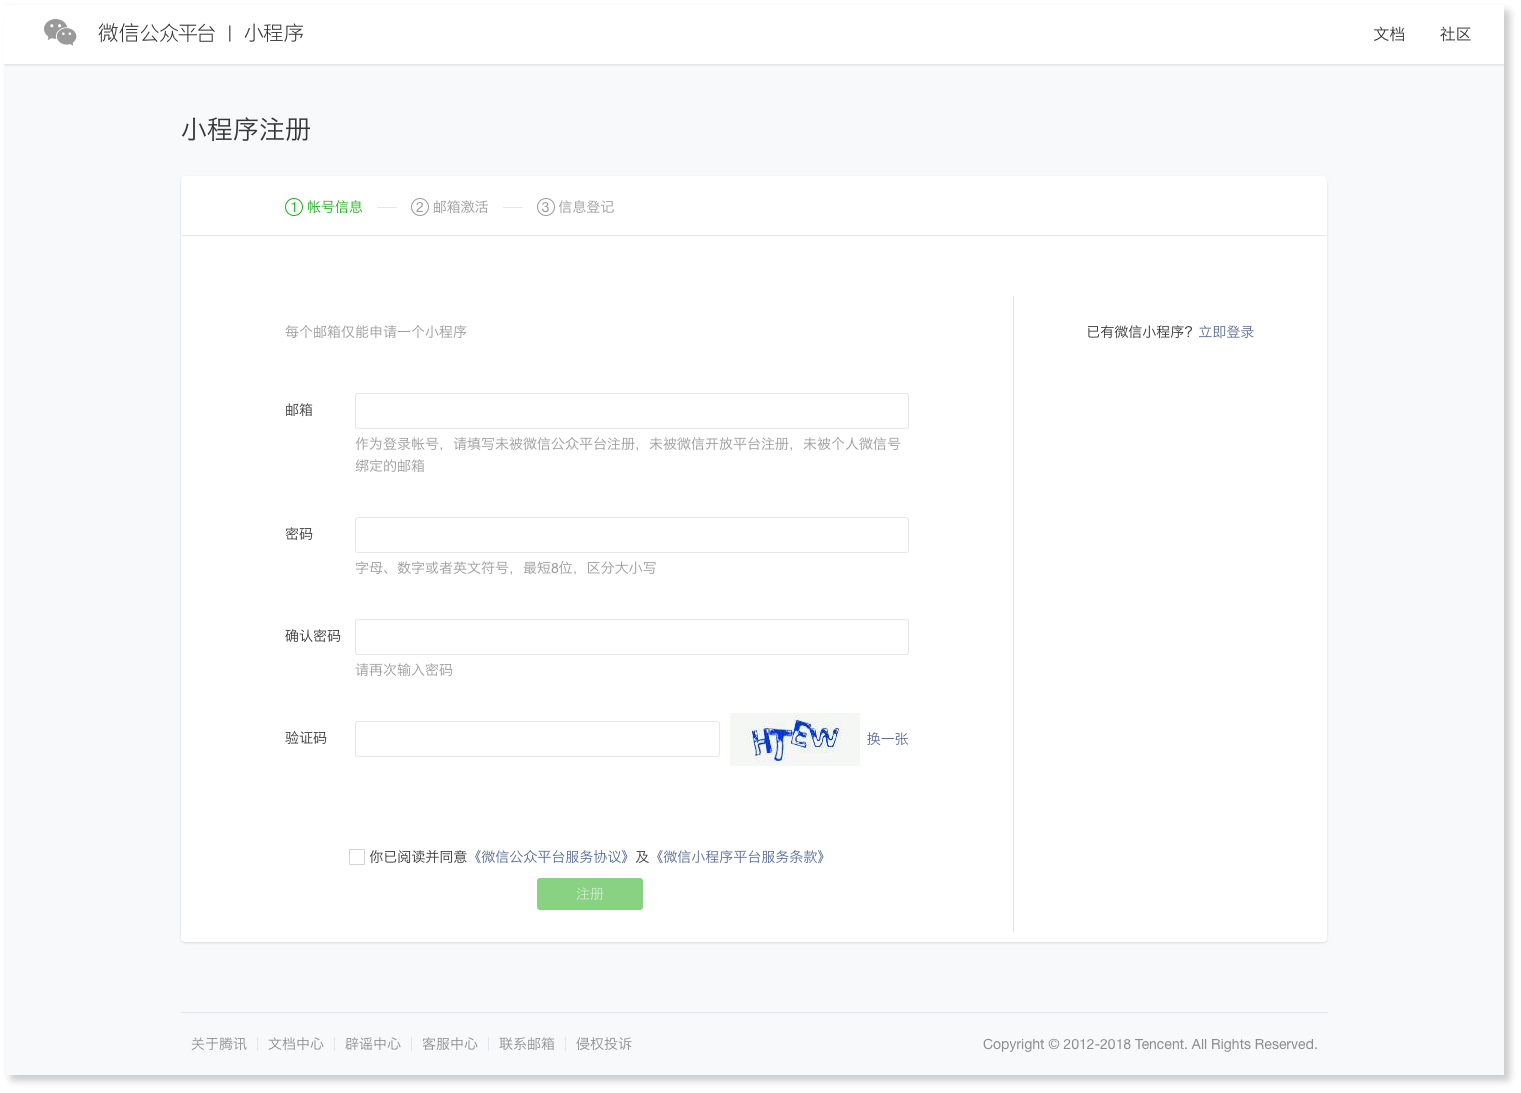Open the 社区 menu item
The height and width of the screenshot is (1093, 1521).
point(1455,34)
